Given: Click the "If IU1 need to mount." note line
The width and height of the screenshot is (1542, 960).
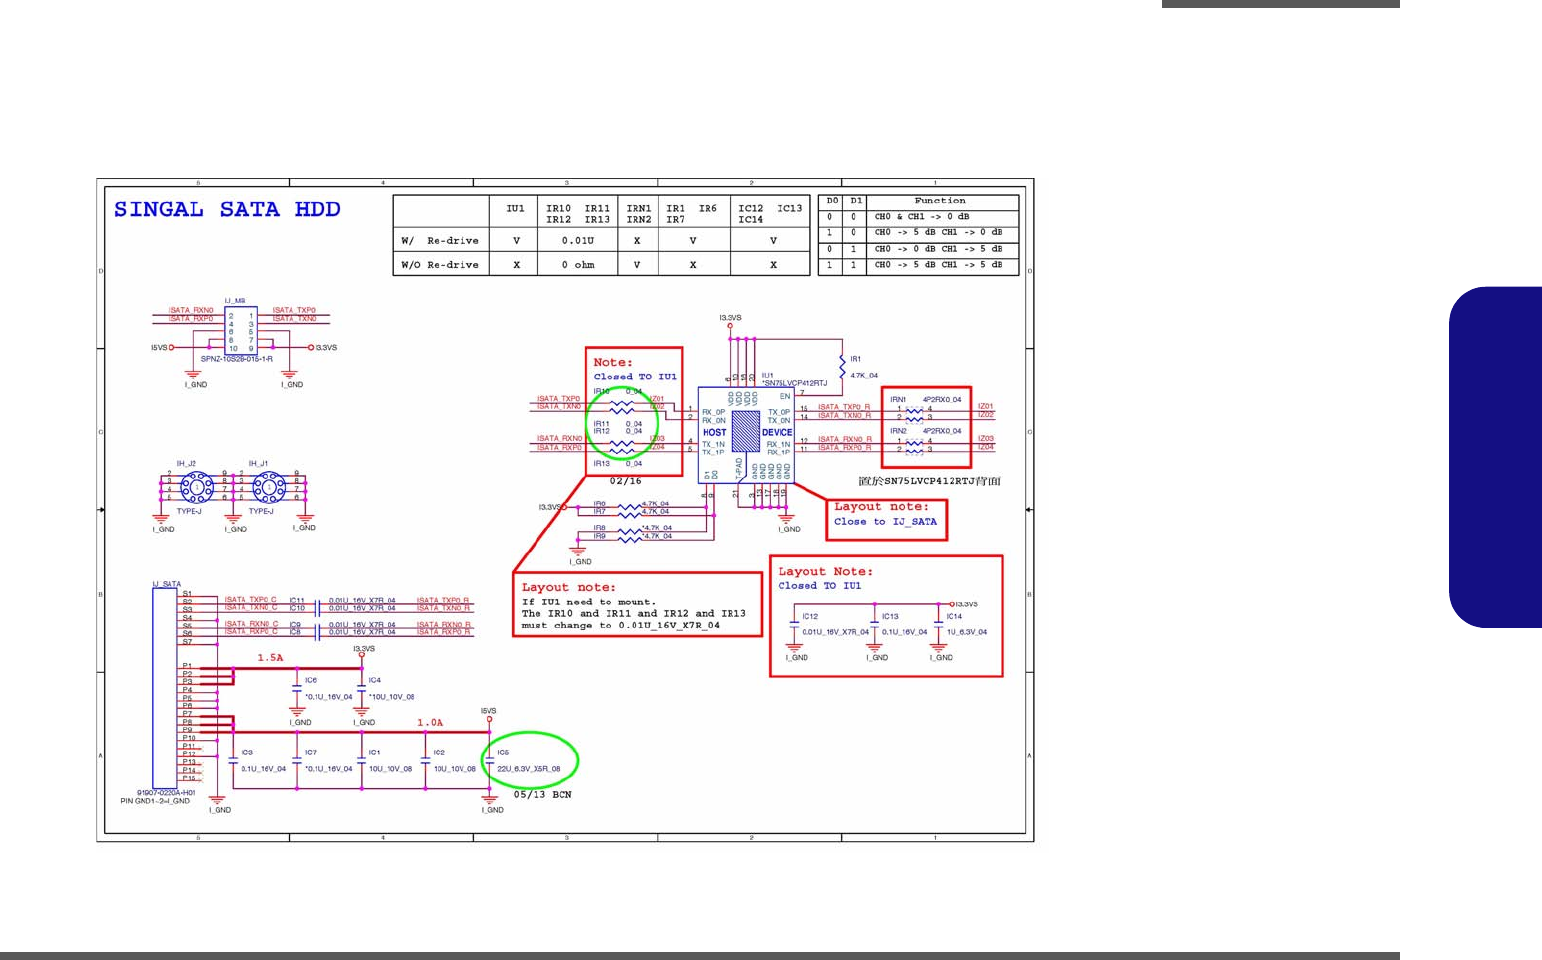Looking at the screenshot, I should click(x=589, y=602).
